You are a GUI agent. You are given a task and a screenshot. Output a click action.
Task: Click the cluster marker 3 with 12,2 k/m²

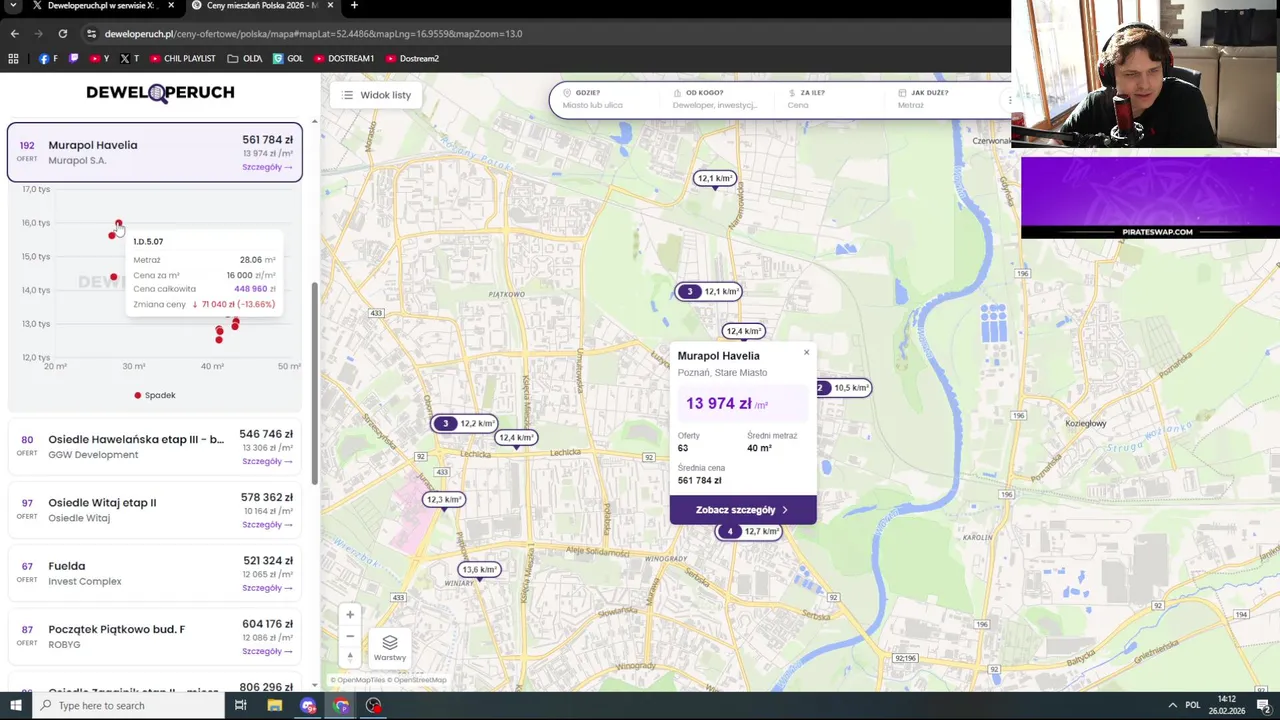click(x=465, y=424)
